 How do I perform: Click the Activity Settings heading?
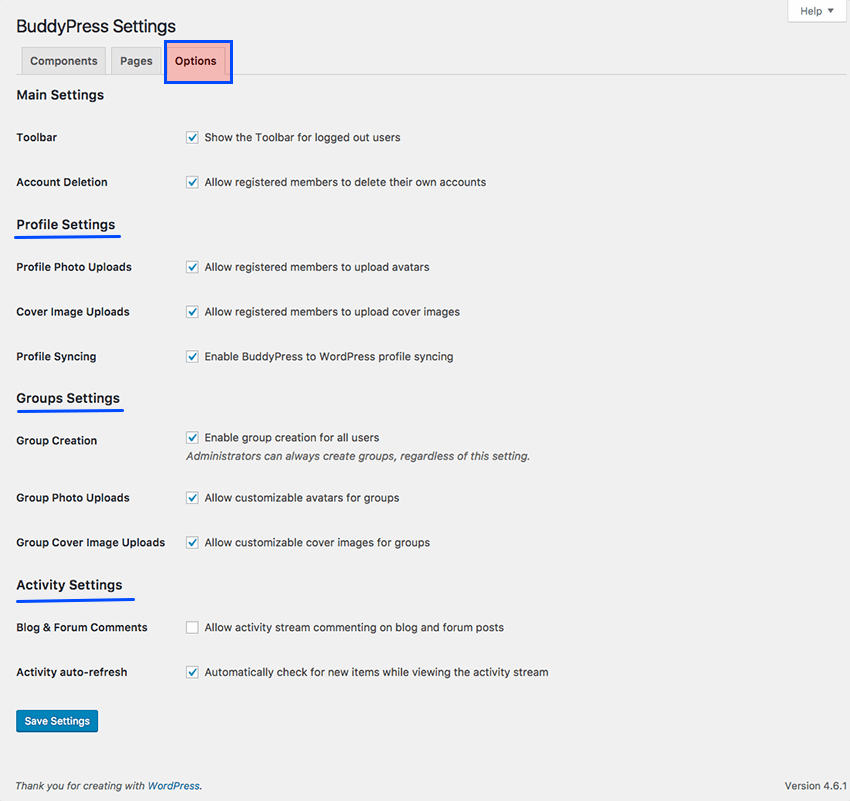69,585
